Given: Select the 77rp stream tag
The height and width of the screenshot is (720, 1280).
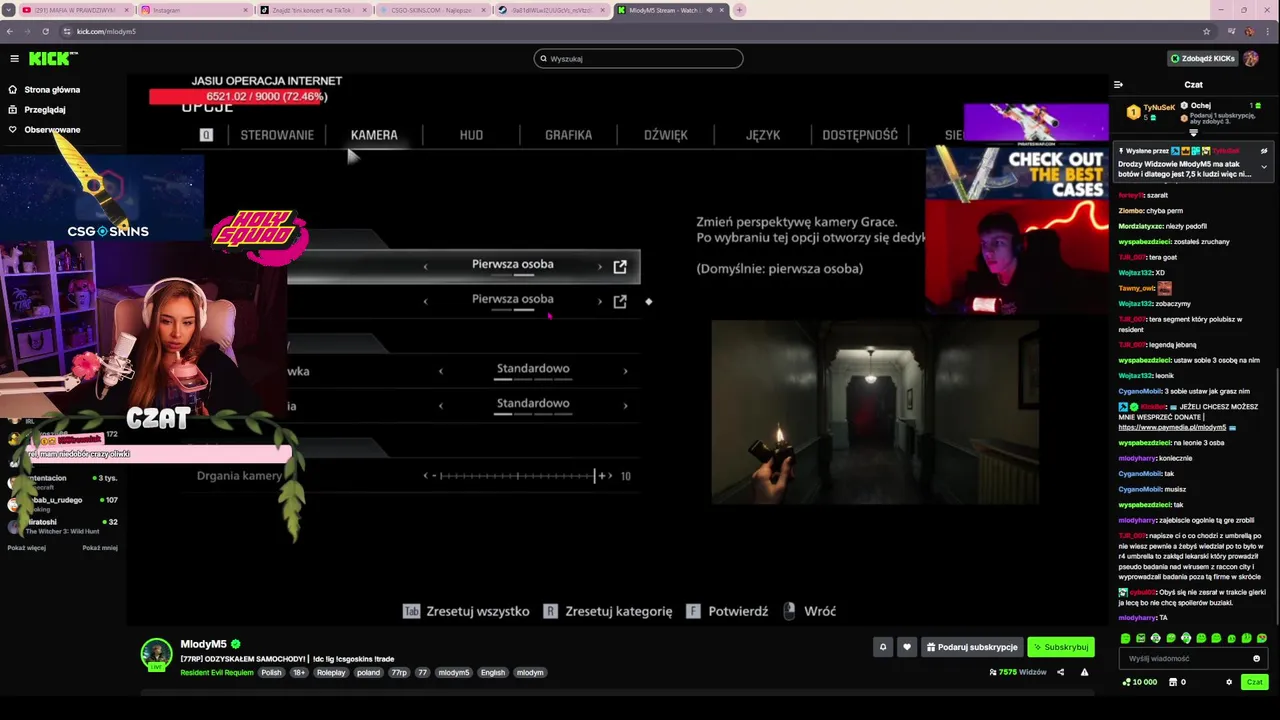Looking at the screenshot, I should click(x=399, y=673).
